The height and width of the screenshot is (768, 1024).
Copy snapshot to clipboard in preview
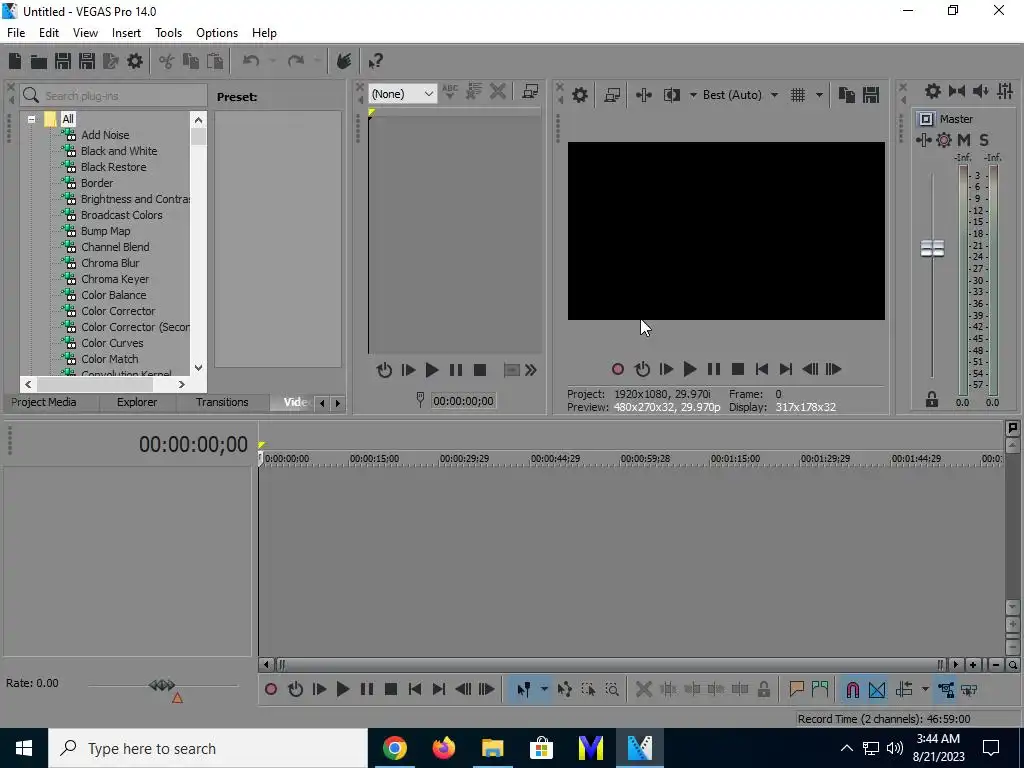pos(846,95)
